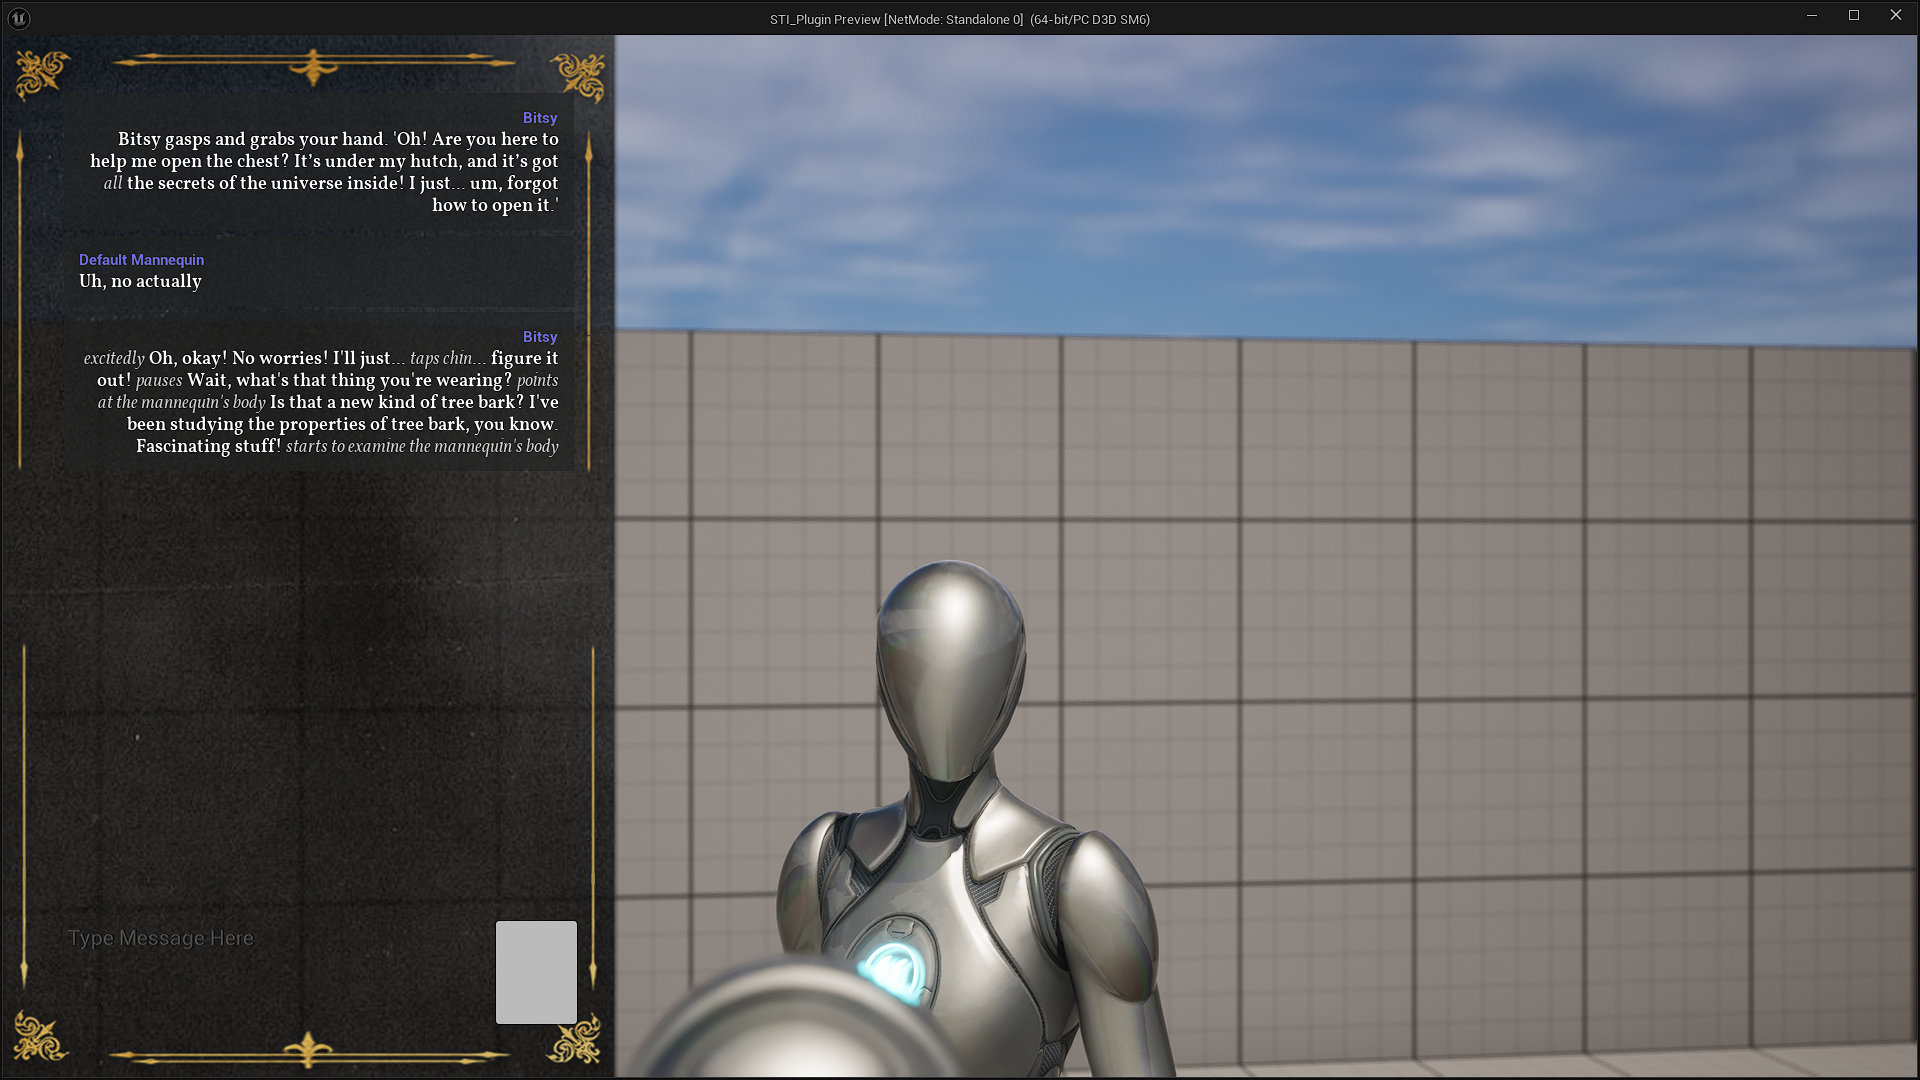Viewport: 1920px width, 1080px height.
Task: Click the bottom-left golden corner ornament
Action: (40, 1036)
